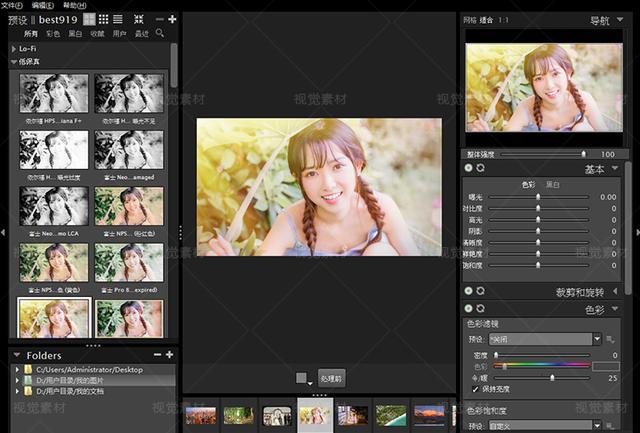
Task: Select the 彩色 preset filter tab
Action: (53, 34)
